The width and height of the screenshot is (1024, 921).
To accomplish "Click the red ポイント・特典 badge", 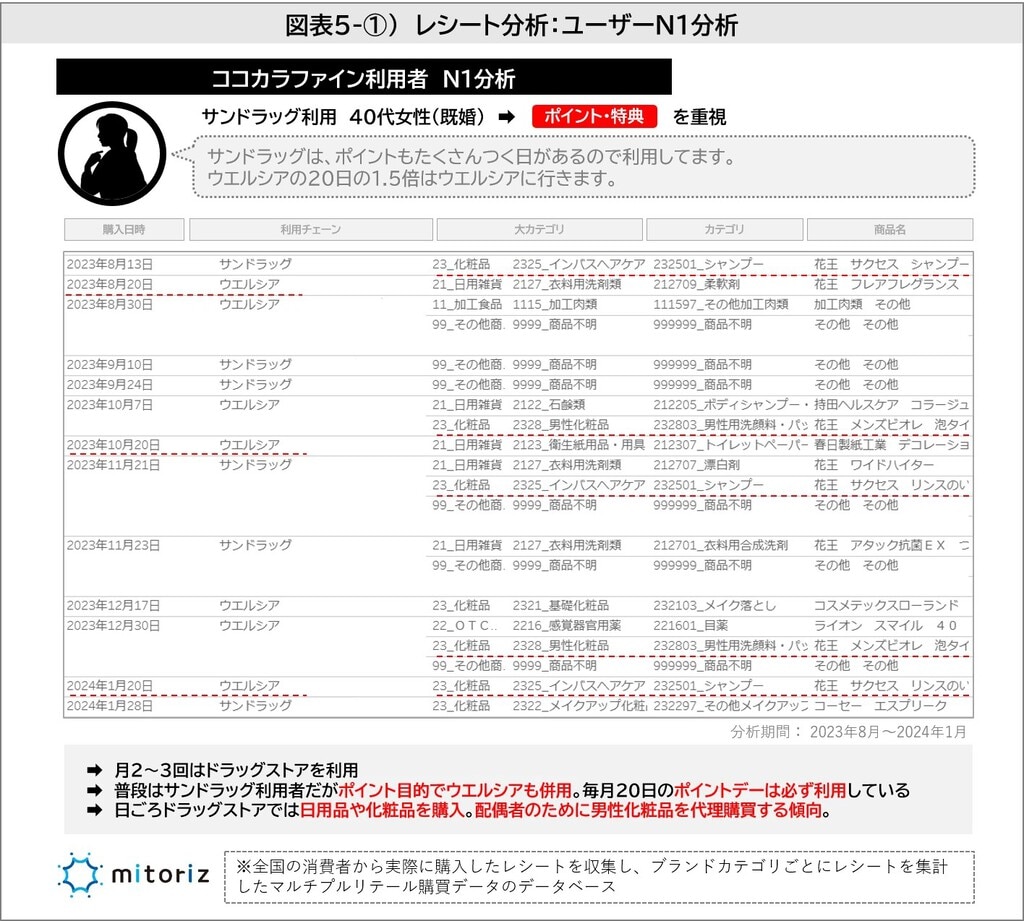I will [594, 116].
